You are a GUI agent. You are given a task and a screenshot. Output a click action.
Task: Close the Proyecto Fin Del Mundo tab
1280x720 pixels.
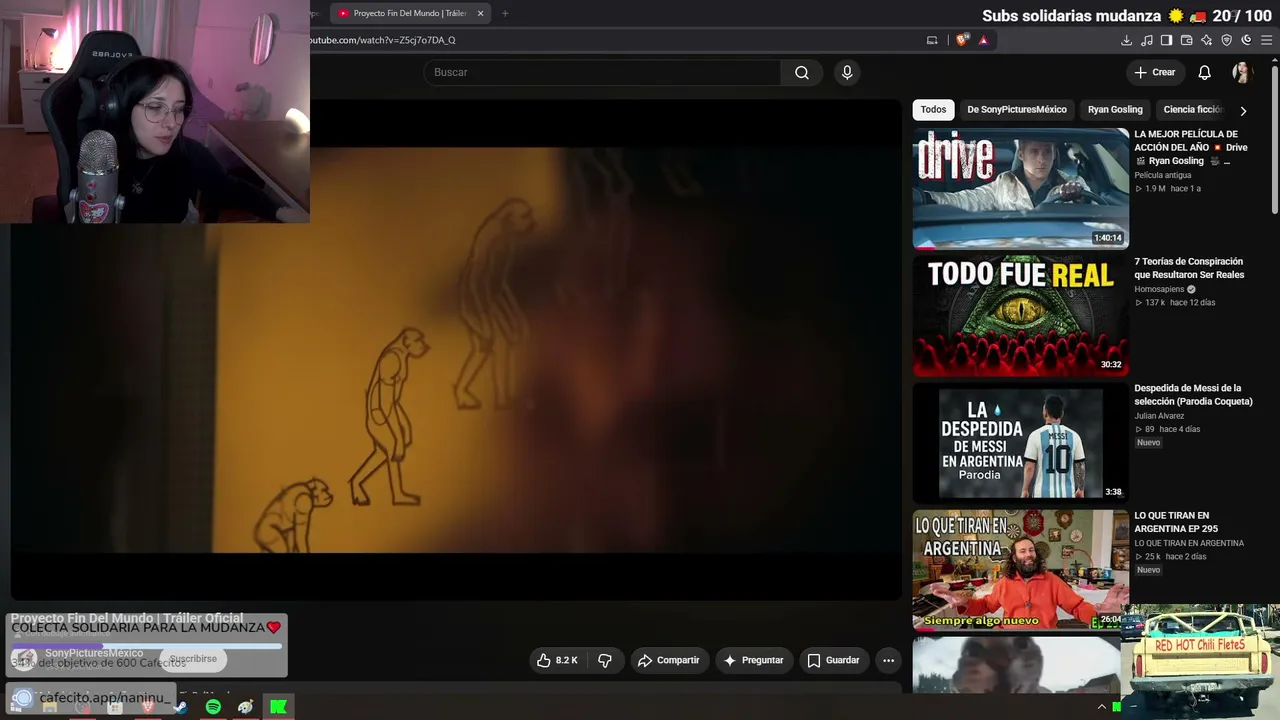pos(480,13)
